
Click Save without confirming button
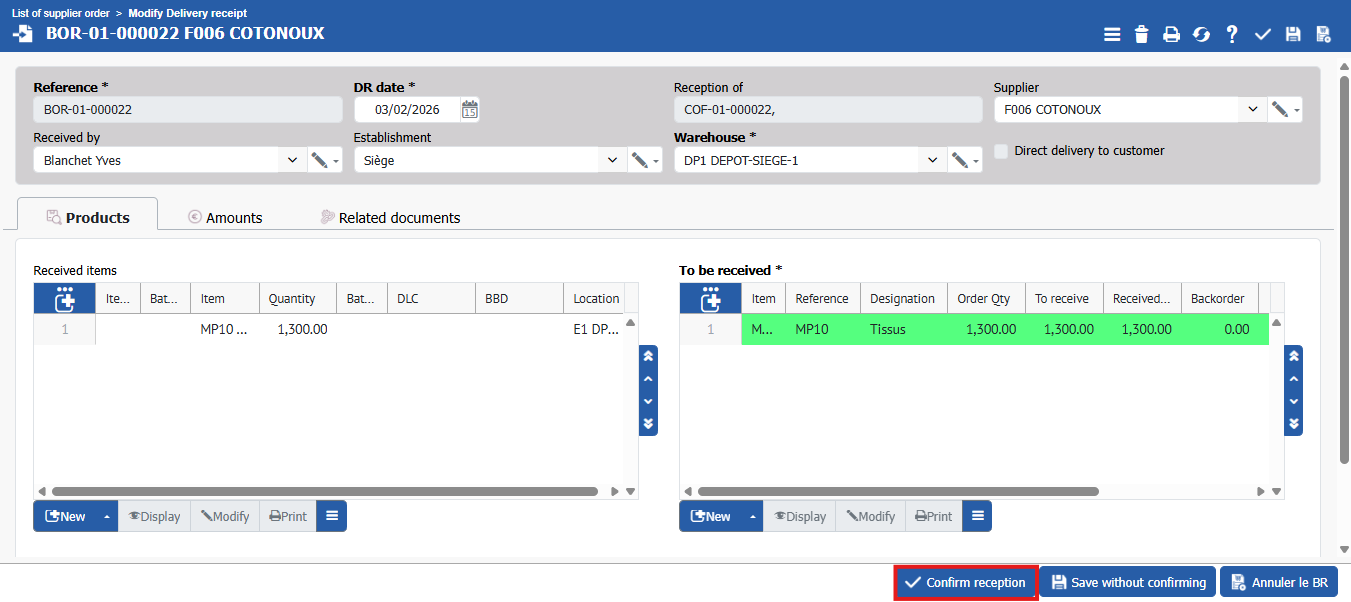1128,583
